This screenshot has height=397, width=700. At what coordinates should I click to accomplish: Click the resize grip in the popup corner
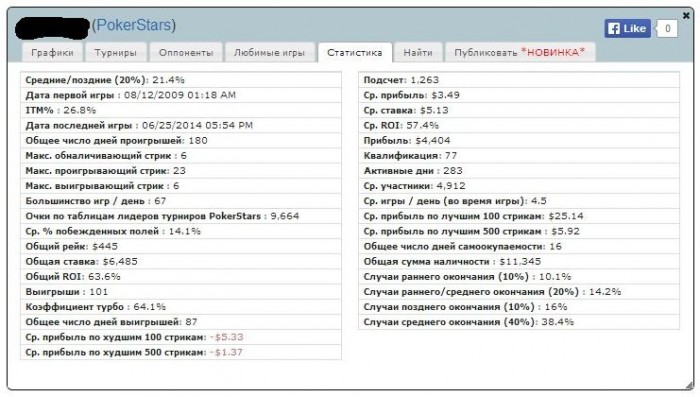[690, 385]
